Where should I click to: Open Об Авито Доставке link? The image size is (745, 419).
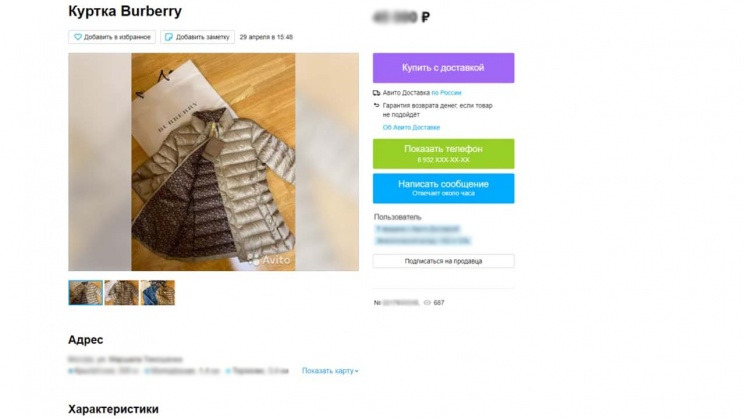(x=411, y=127)
